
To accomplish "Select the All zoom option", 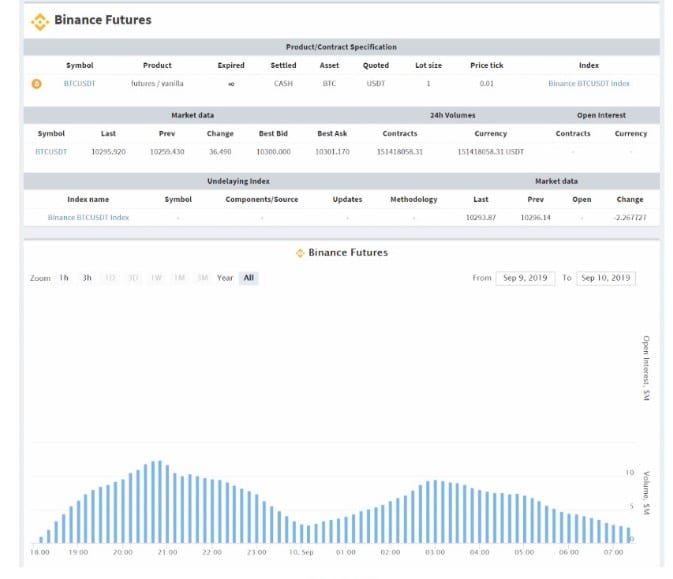I will [249, 278].
